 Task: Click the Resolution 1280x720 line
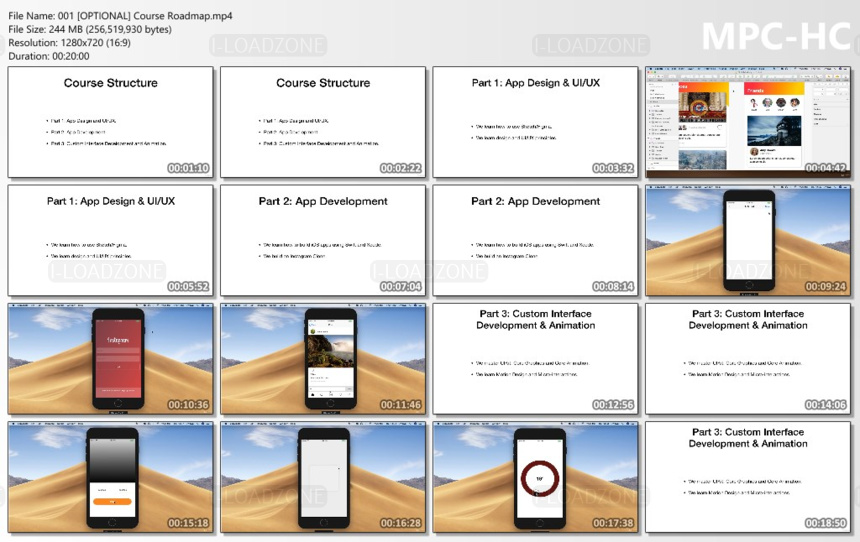click(69, 43)
